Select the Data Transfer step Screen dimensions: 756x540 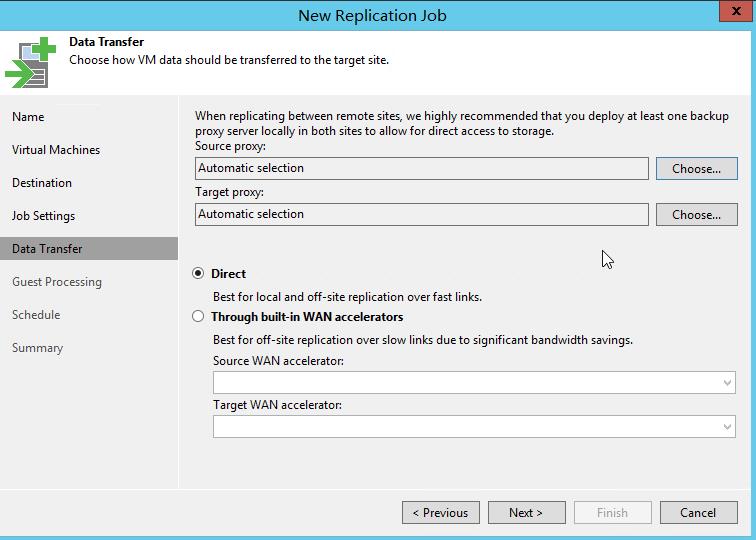[x=89, y=248]
